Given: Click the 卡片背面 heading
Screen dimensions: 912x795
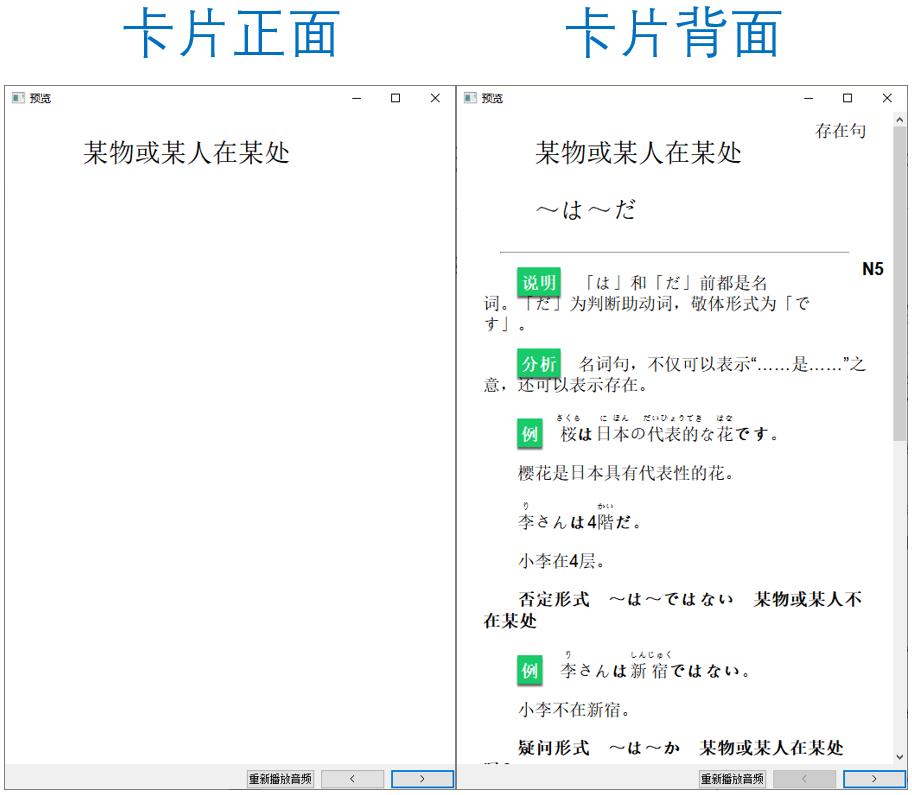Looking at the screenshot, I should click(x=674, y=34).
